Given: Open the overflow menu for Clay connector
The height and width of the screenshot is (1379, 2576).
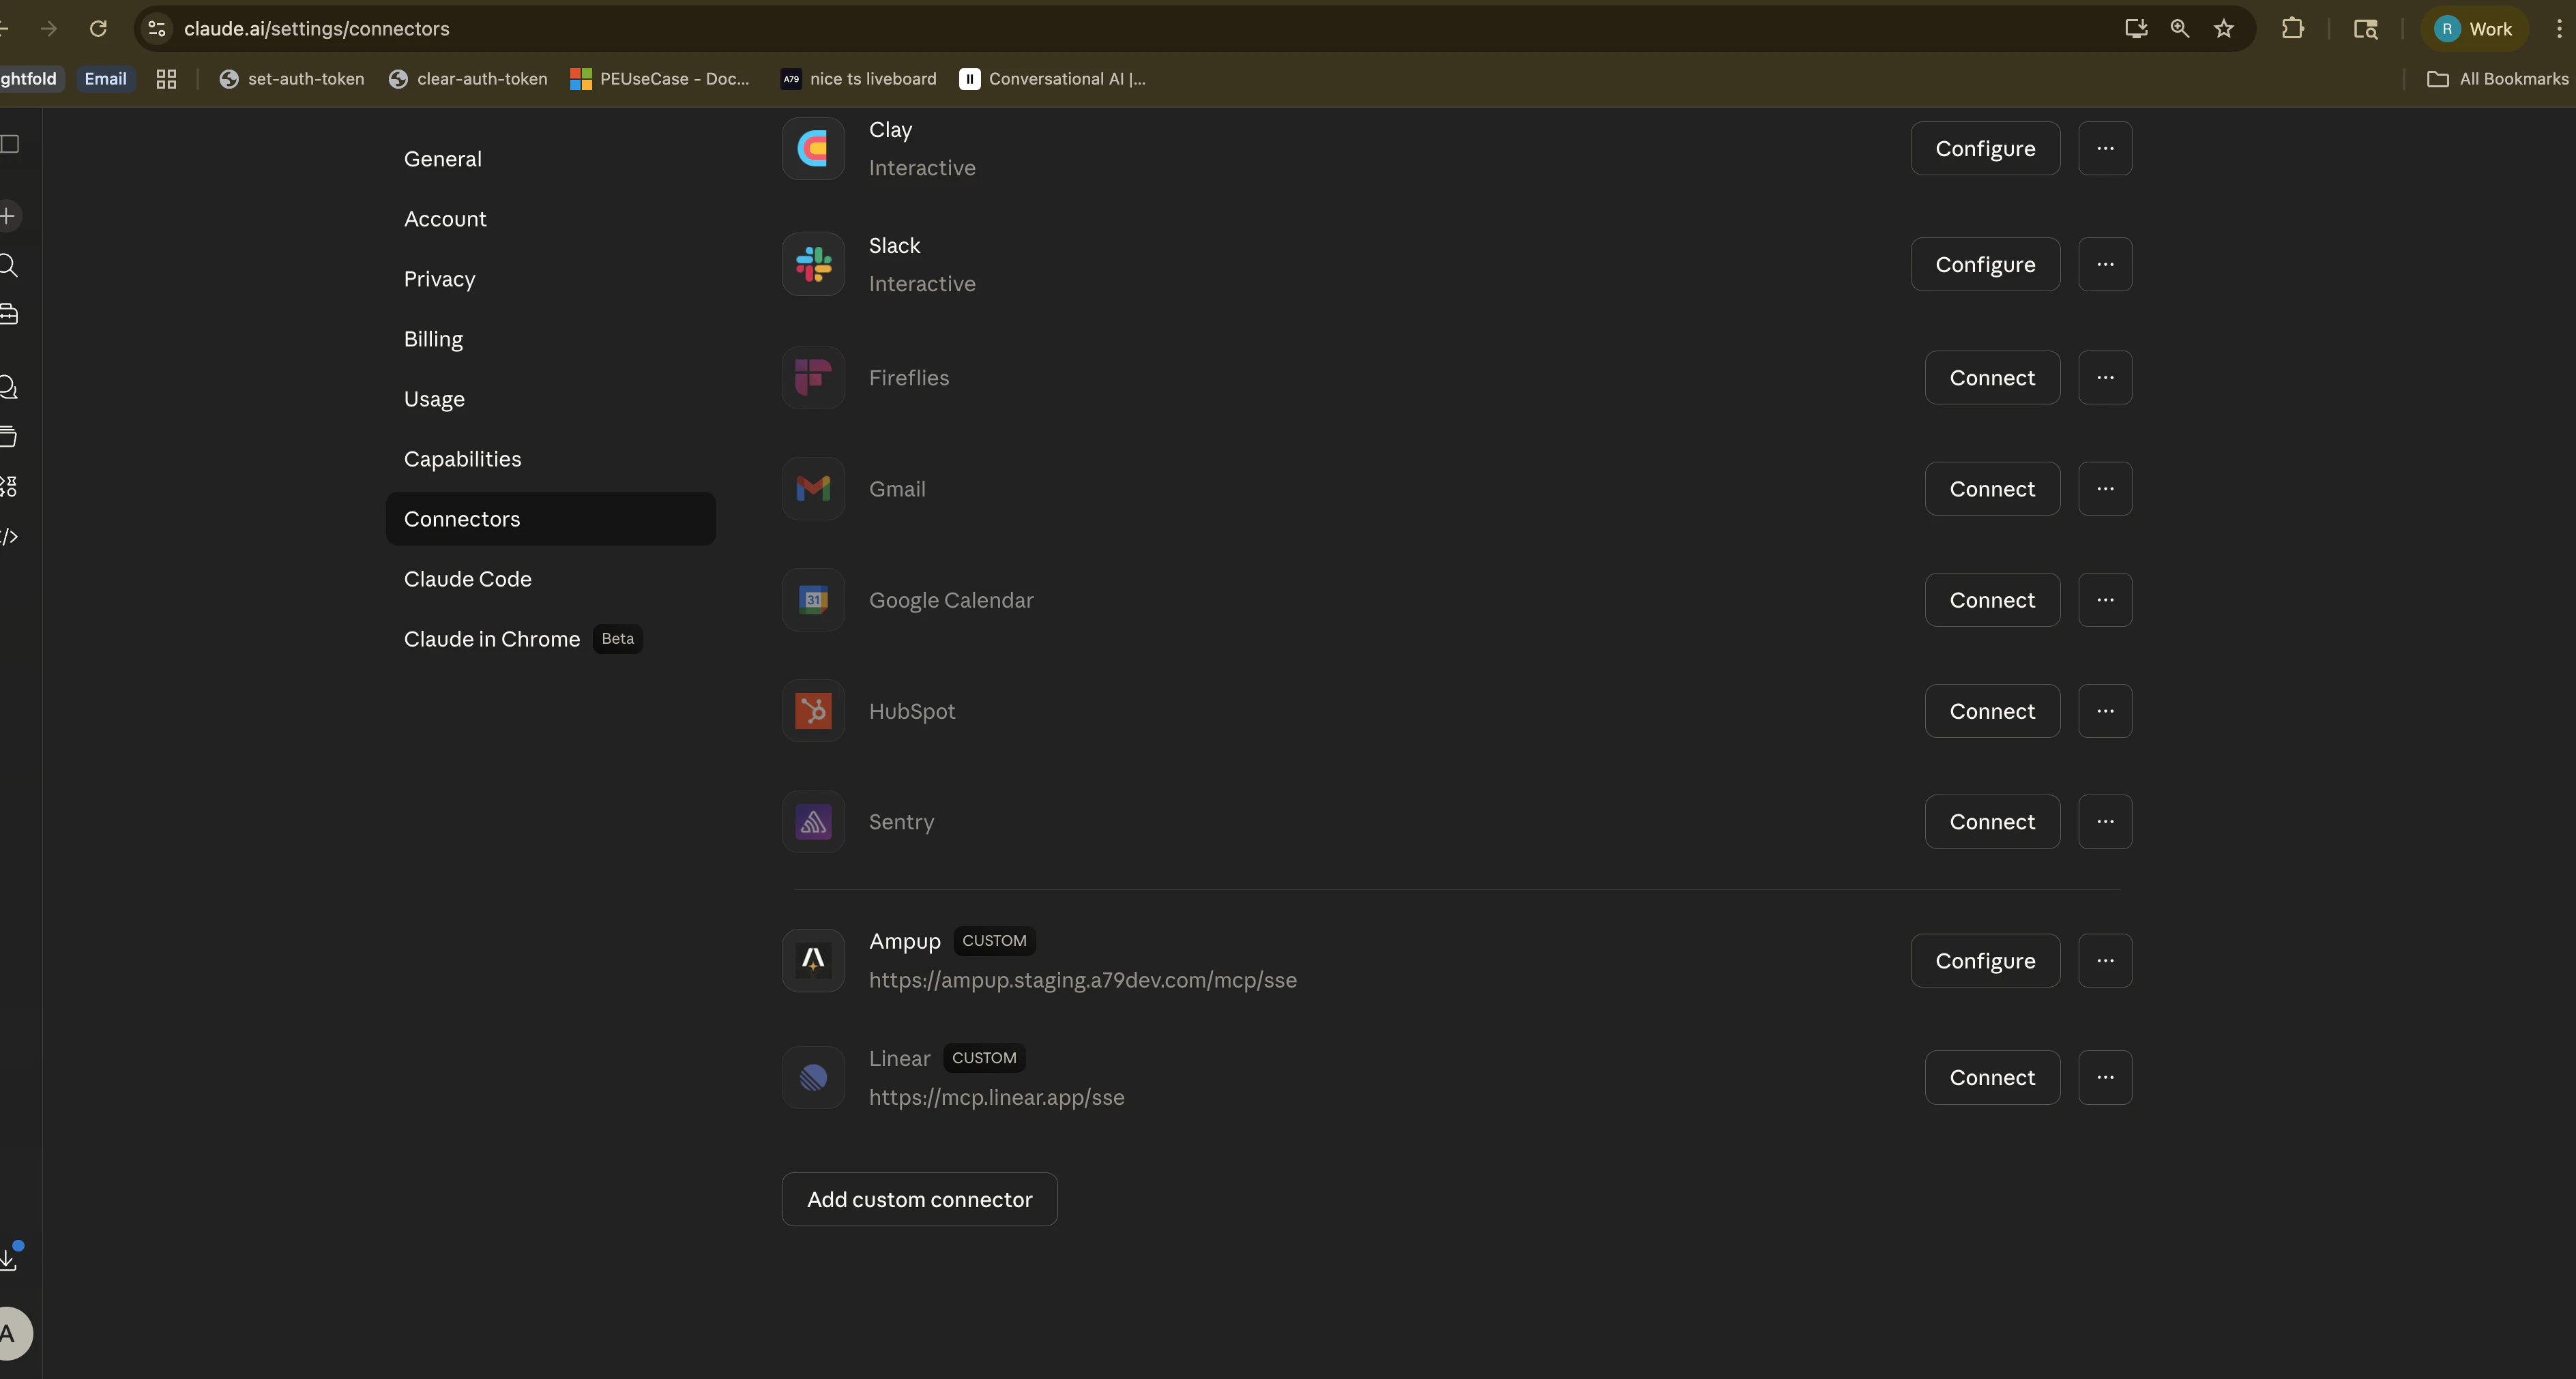Looking at the screenshot, I should pyautogui.click(x=2105, y=148).
